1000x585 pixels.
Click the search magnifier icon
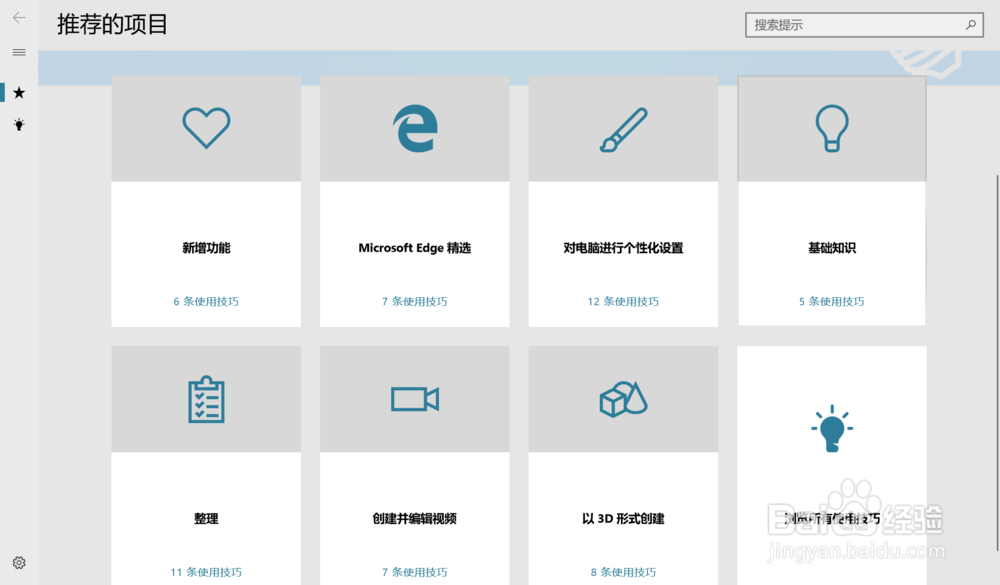coord(971,25)
